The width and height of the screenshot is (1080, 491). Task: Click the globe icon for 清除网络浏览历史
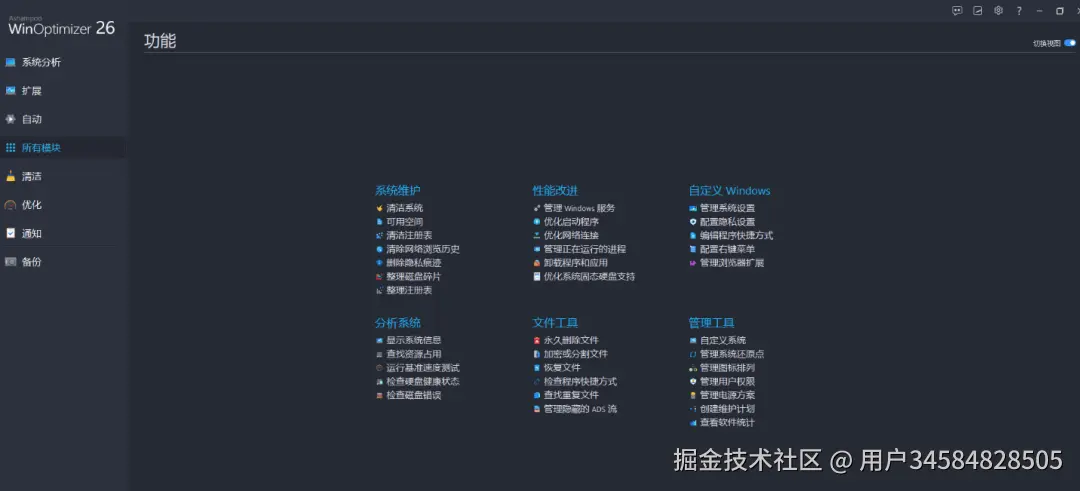379,249
